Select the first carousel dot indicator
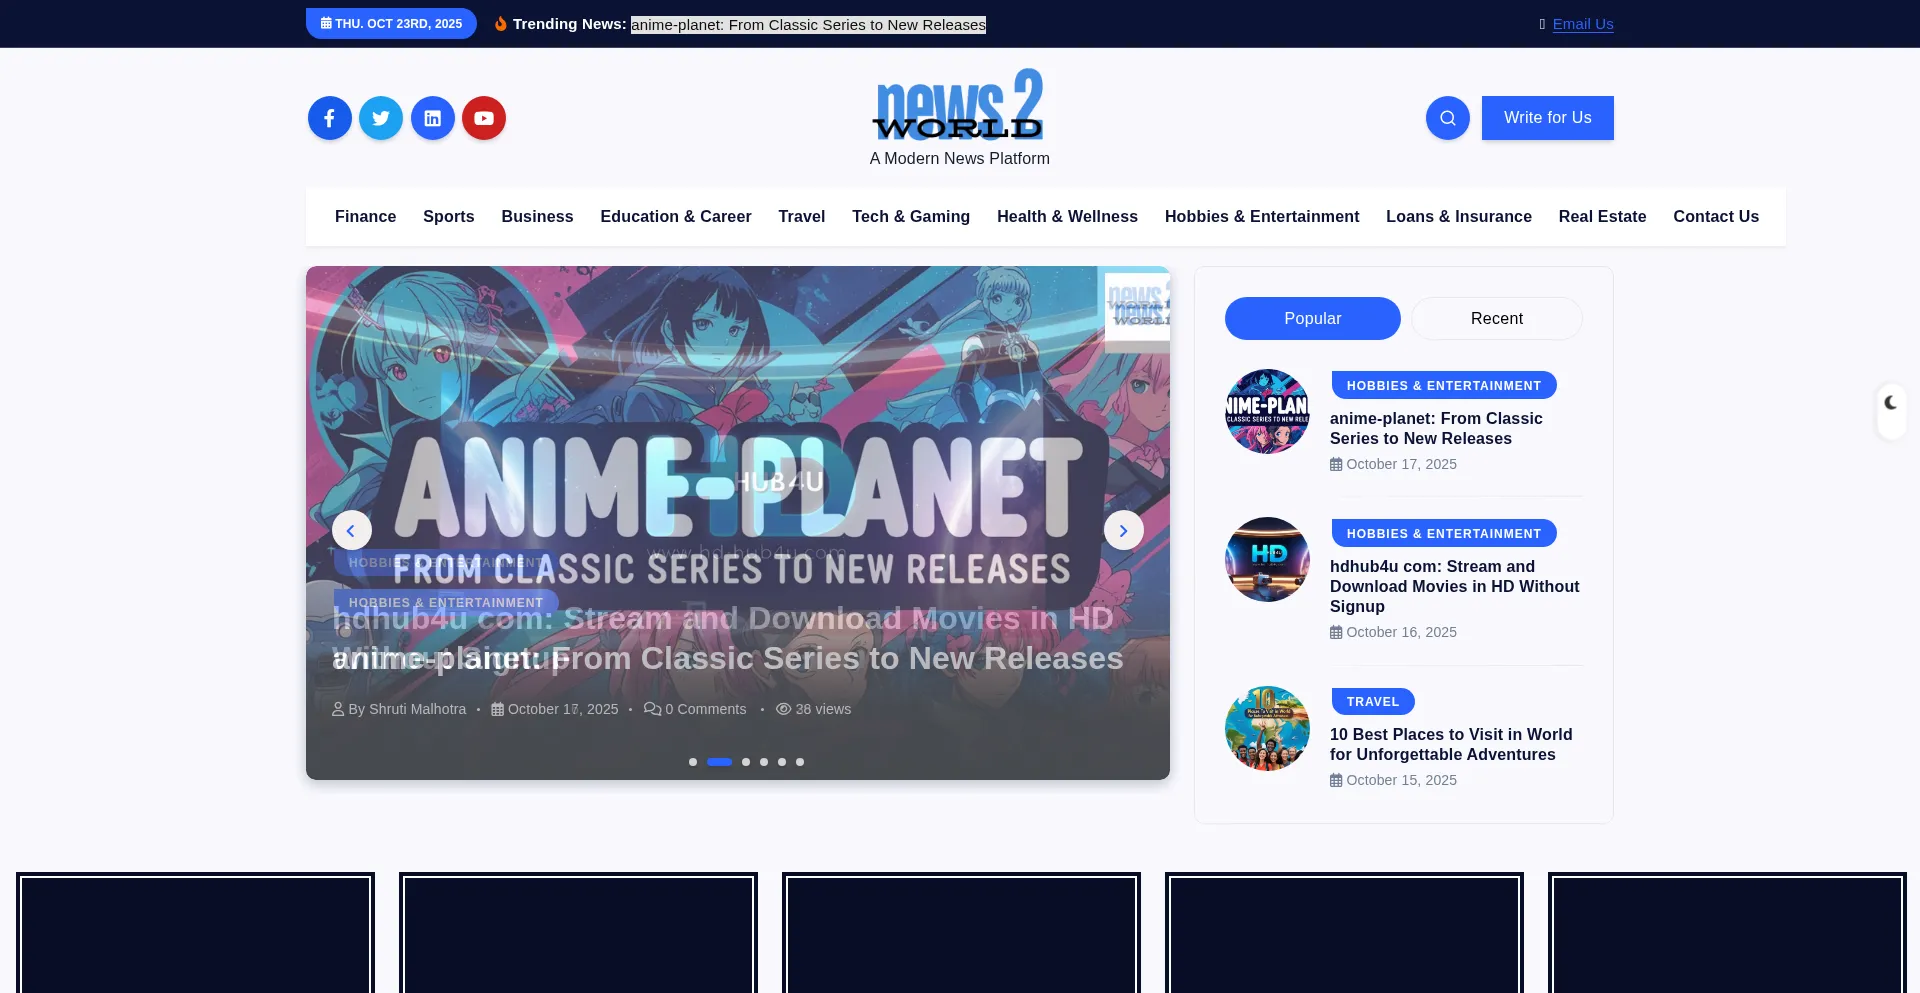This screenshot has height=993, width=1920. tap(693, 762)
